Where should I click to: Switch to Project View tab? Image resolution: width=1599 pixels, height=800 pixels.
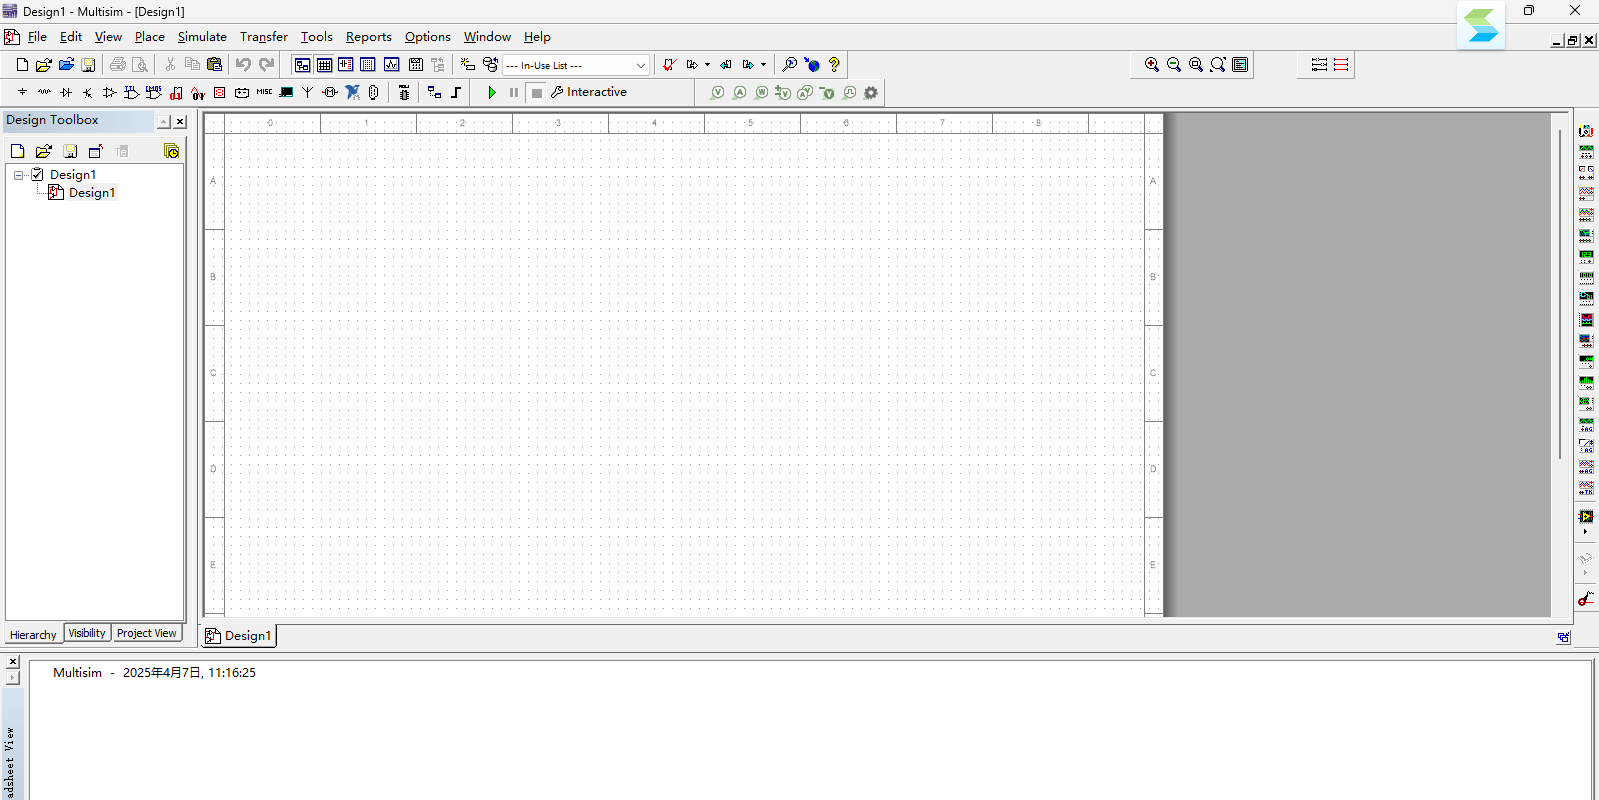(x=146, y=633)
